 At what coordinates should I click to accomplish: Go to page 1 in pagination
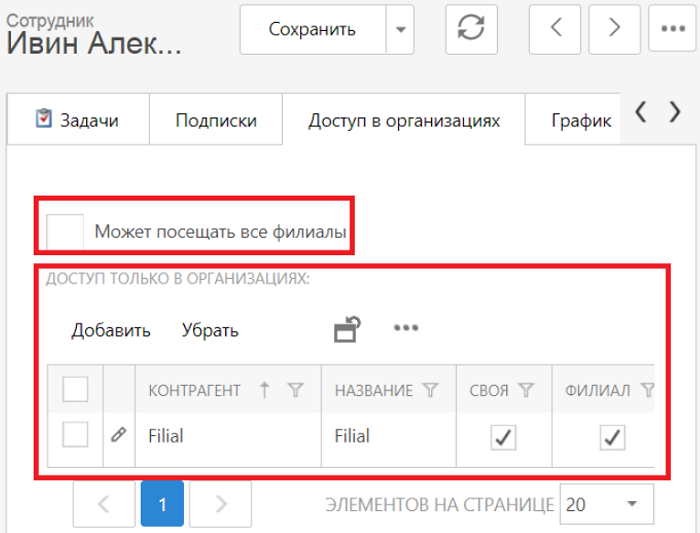point(162,504)
